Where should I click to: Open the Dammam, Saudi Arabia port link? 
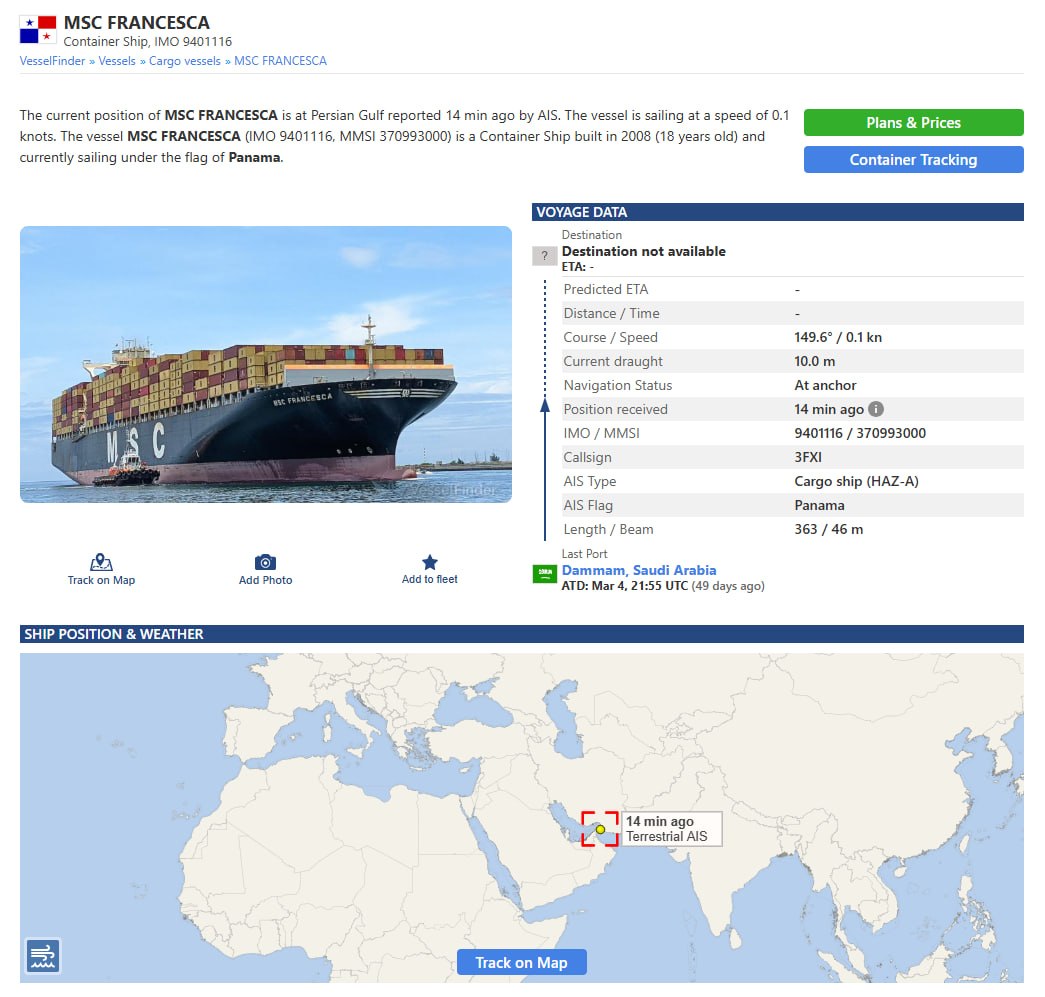tap(639, 570)
